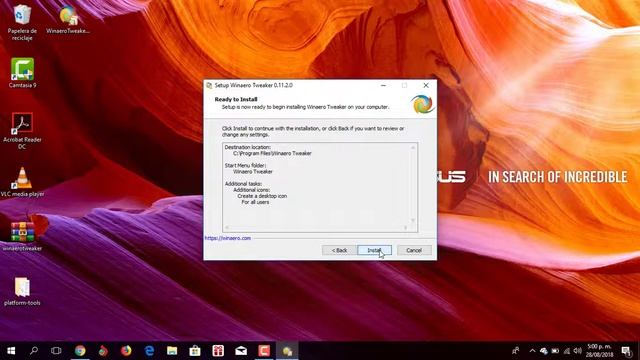The height and width of the screenshot is (360, 640).
Task: Cancel the Winaero Tweaker setup
Action: 414,250
